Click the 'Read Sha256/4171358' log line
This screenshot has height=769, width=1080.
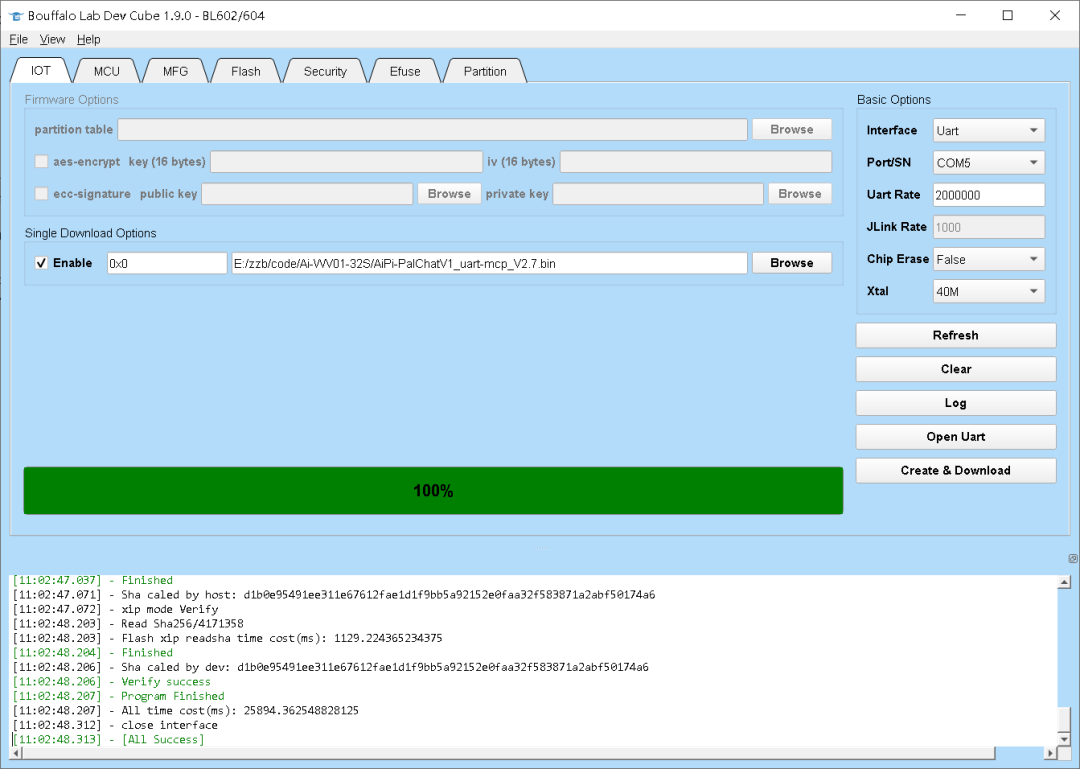pyautogui.click(x=128, y=624)
